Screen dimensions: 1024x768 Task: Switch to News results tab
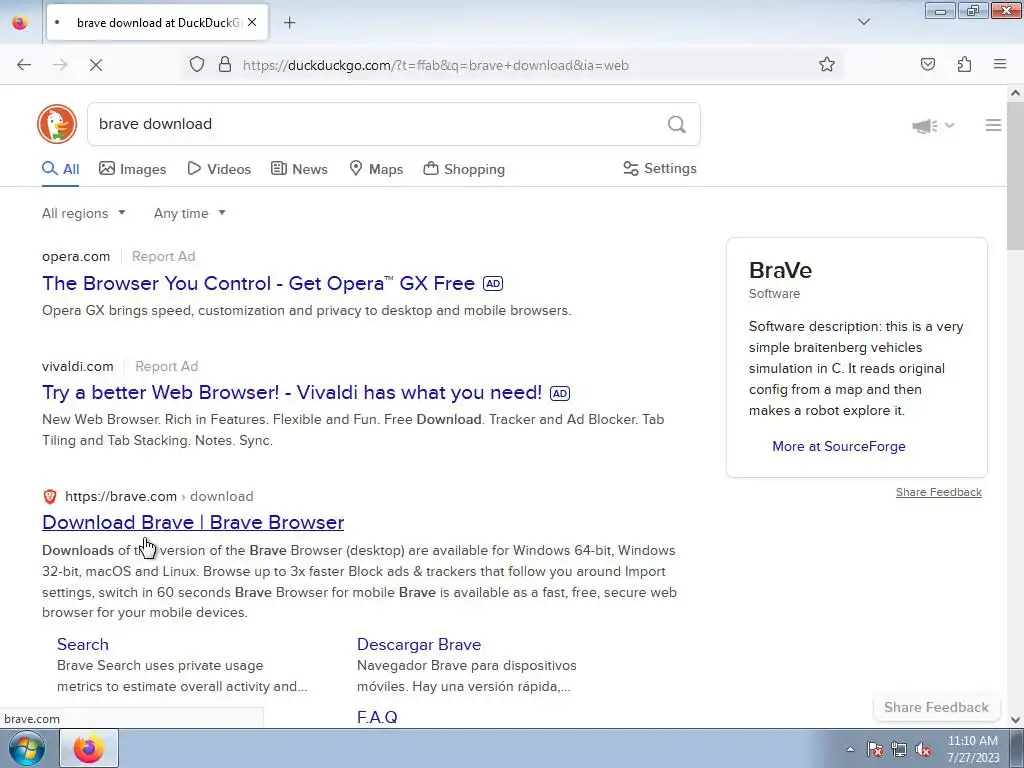(299, 169)
